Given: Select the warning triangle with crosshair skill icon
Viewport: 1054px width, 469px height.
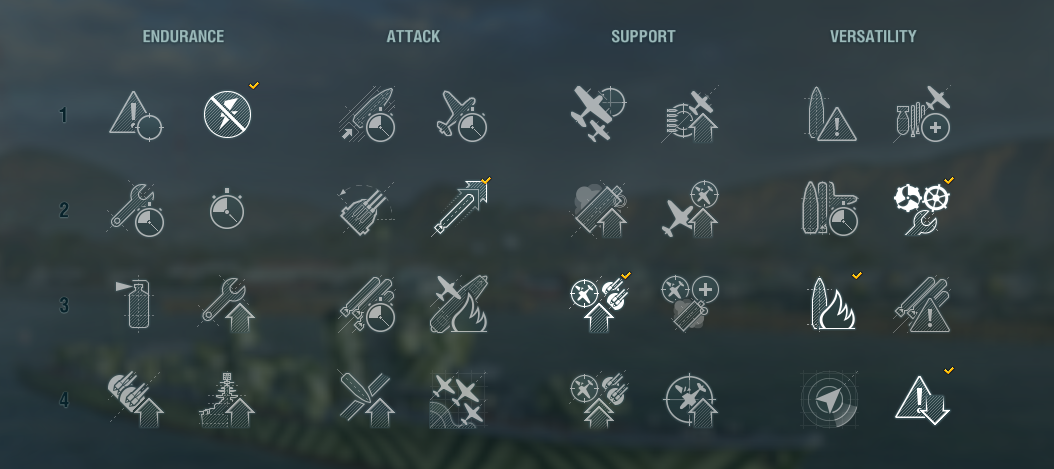Looking at the screenshot, I should click(x=136, y=116).
